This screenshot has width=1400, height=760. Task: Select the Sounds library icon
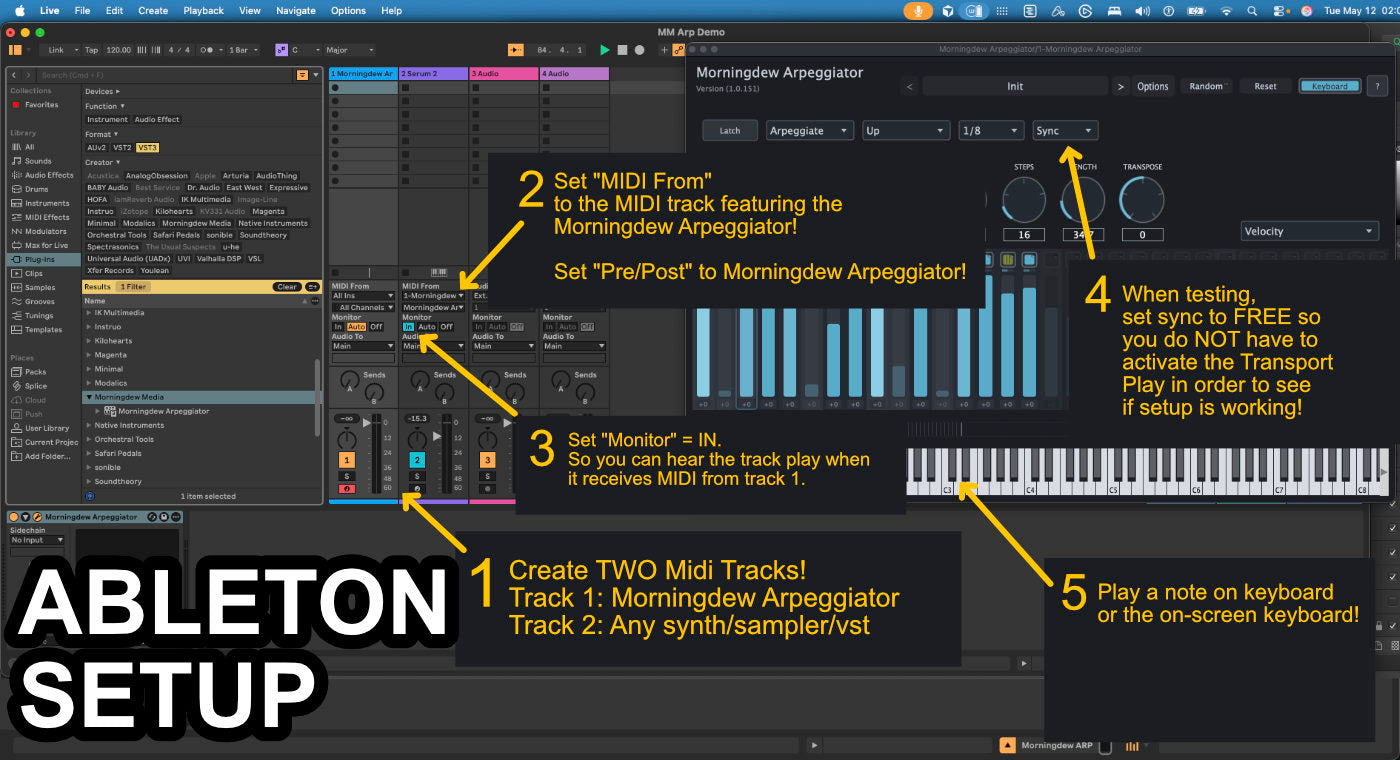click(16, 161)
